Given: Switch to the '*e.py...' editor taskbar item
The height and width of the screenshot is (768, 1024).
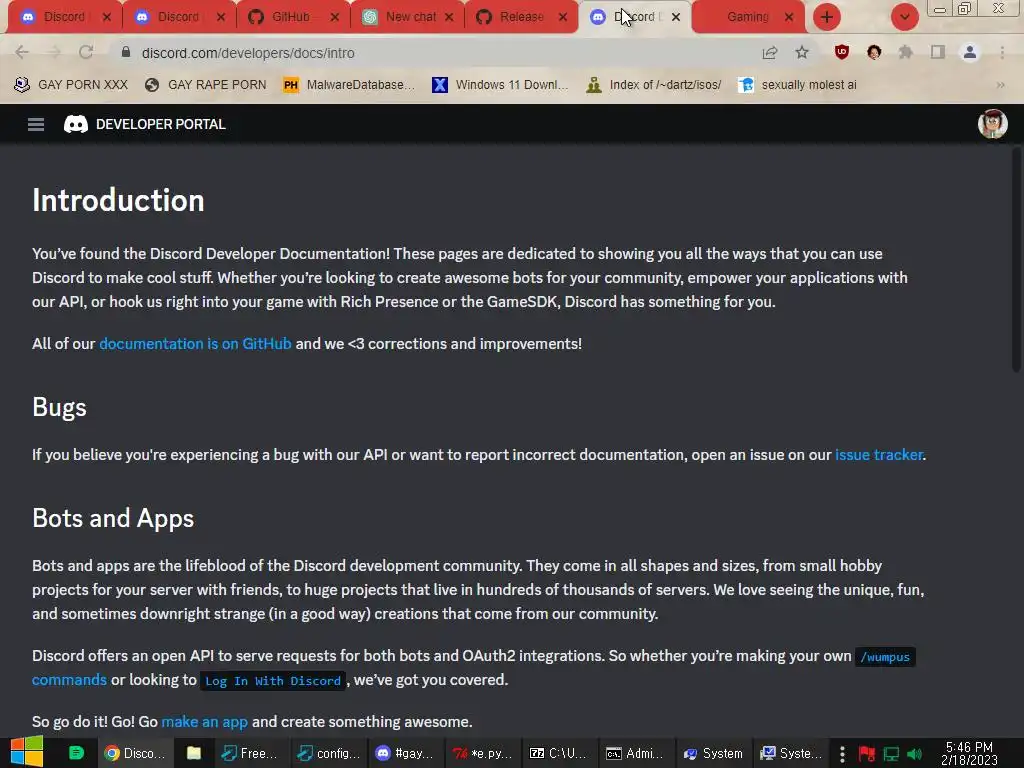Looking at the screenshot, I should (483, 753).
